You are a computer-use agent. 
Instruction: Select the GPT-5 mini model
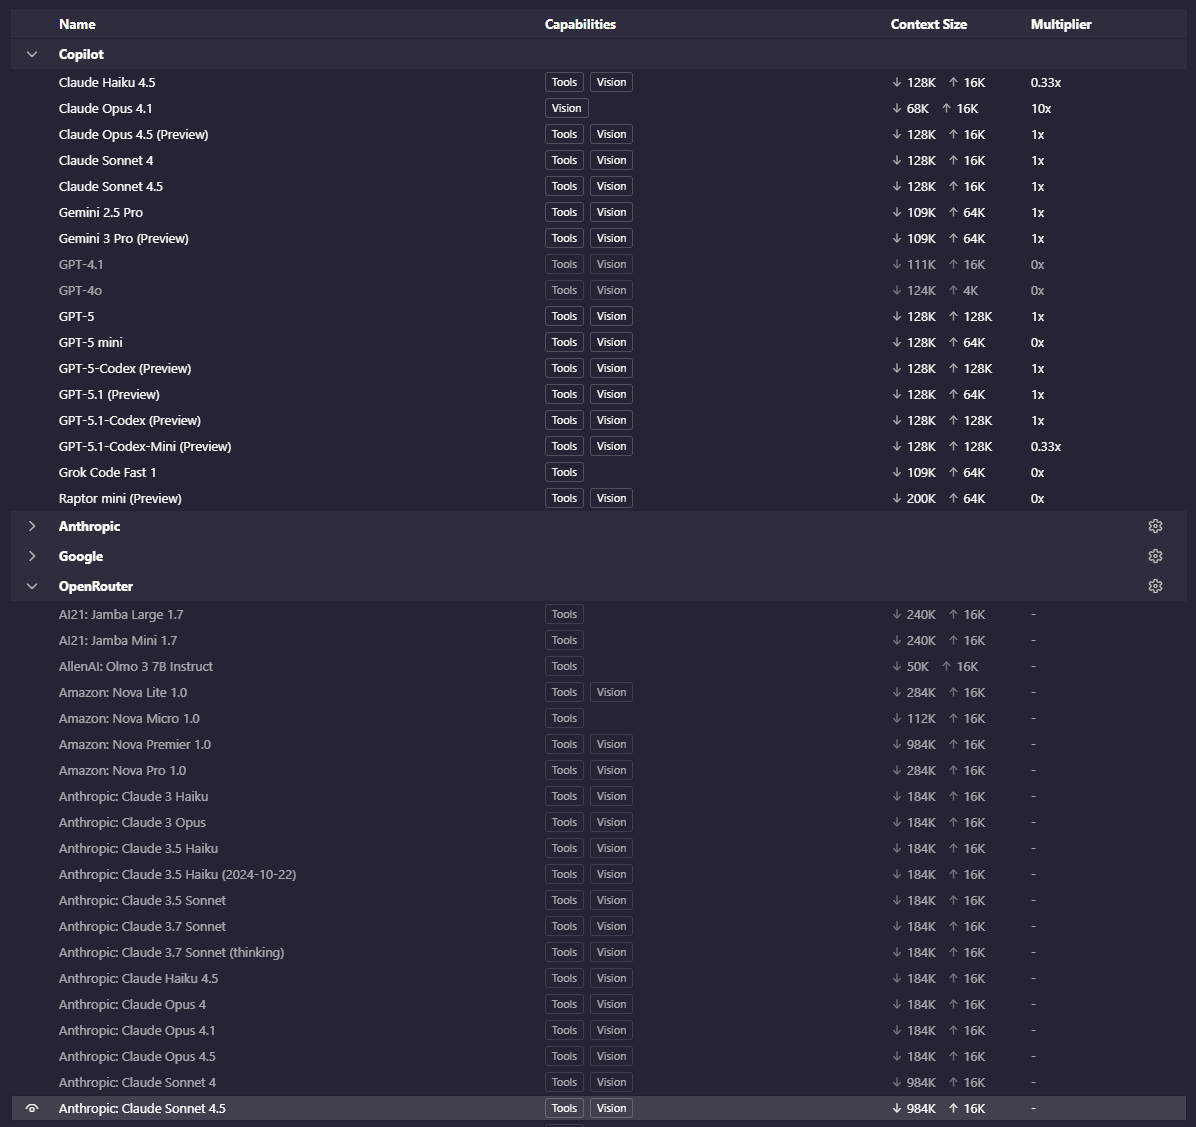click(x=599, y=342)
